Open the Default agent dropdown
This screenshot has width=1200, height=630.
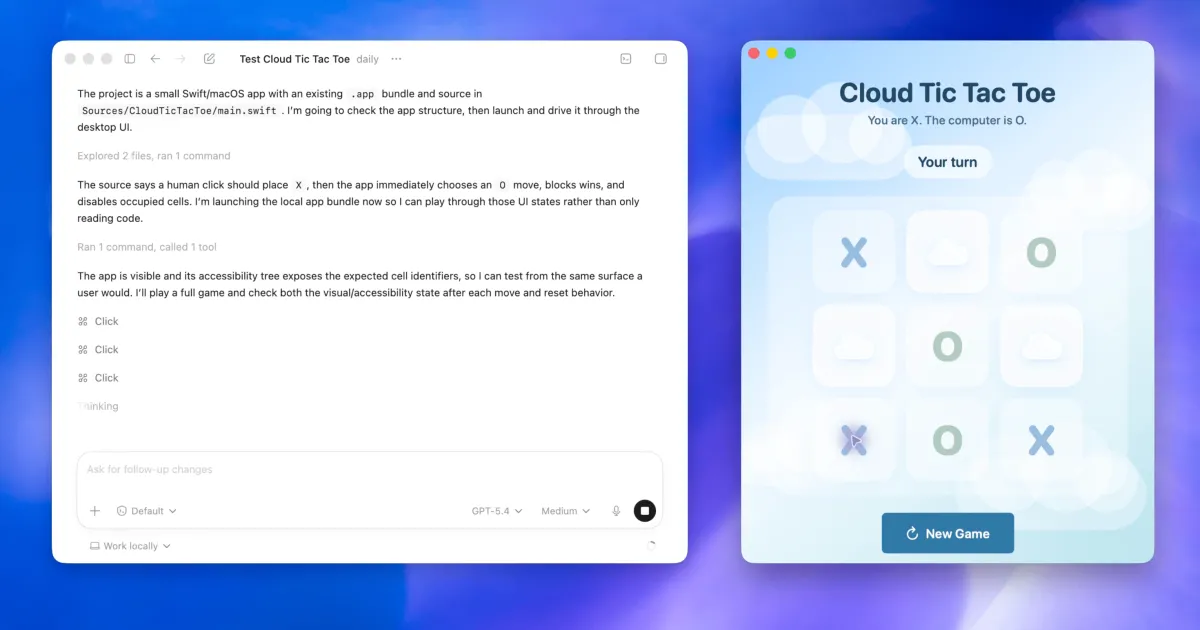(146, 510)
